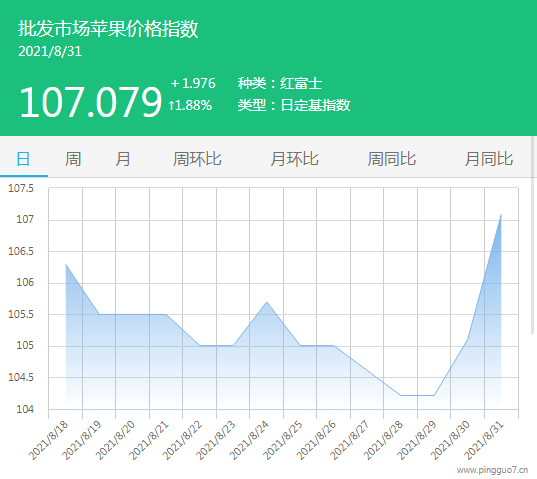
Task: Switch to the 月环比 tab
Action: coord(294,159)
